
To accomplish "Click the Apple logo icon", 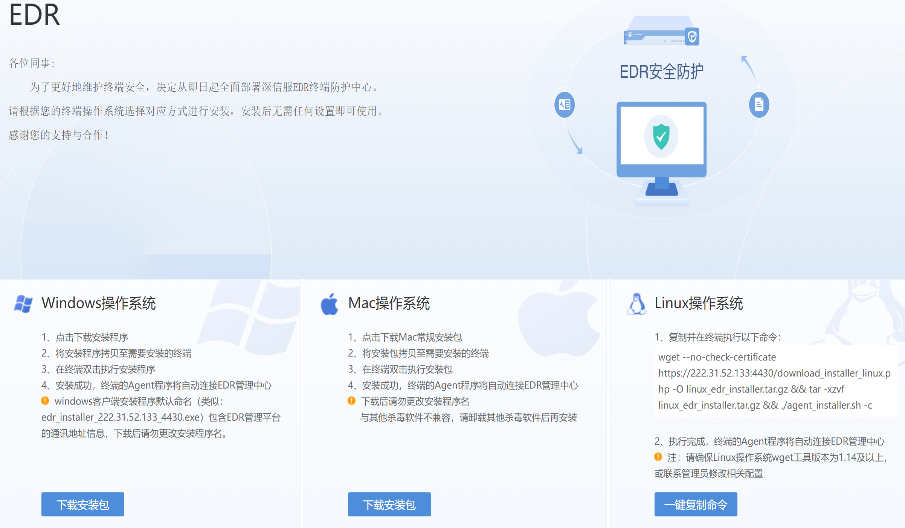I will click(329, 304).
